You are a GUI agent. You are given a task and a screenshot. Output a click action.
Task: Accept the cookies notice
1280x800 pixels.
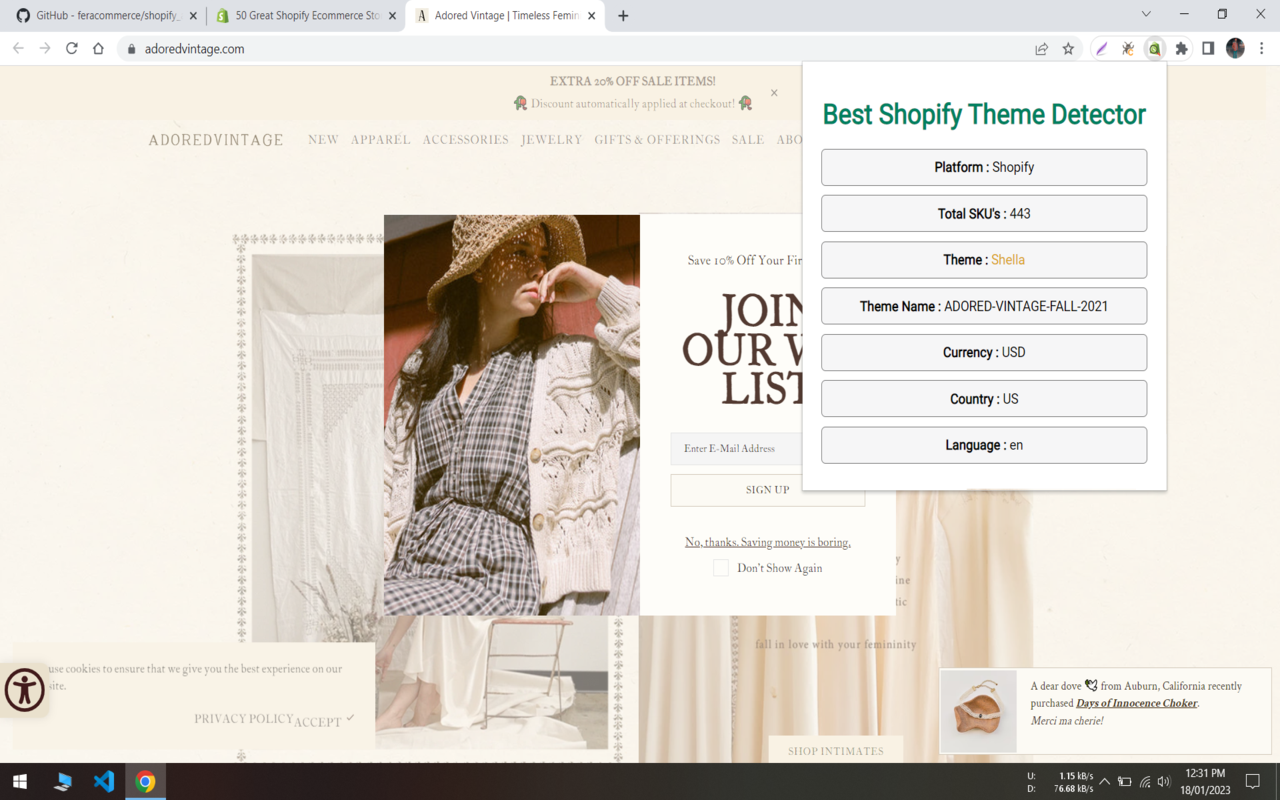(x=324, y=721)
